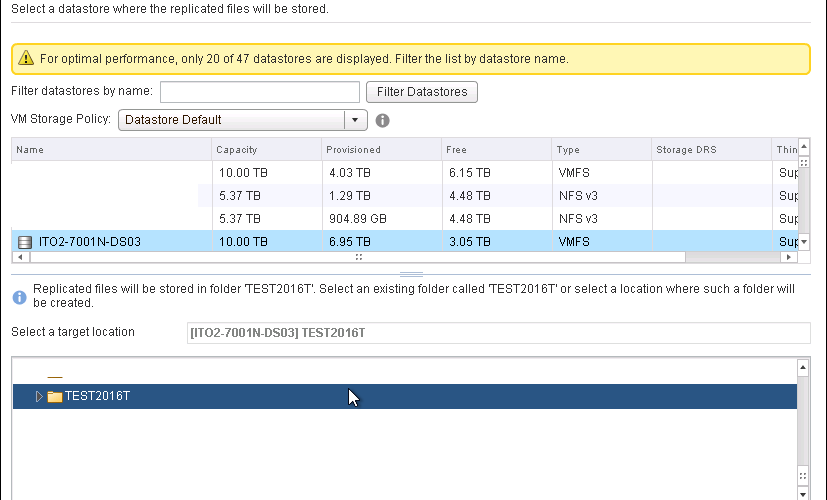This screenshot has width=827, height=500.
Task: Click the blue info icon beside replicated files note
Action: click(20, 297)
